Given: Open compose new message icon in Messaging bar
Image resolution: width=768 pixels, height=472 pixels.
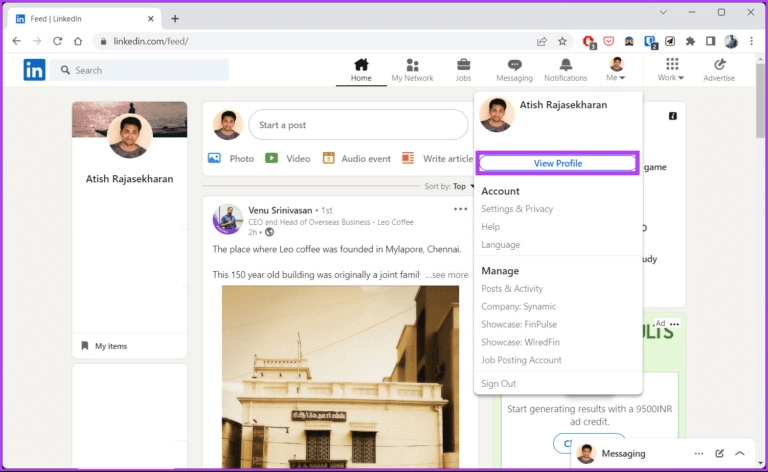Looking at the screenshot, I should click(719, 453).
